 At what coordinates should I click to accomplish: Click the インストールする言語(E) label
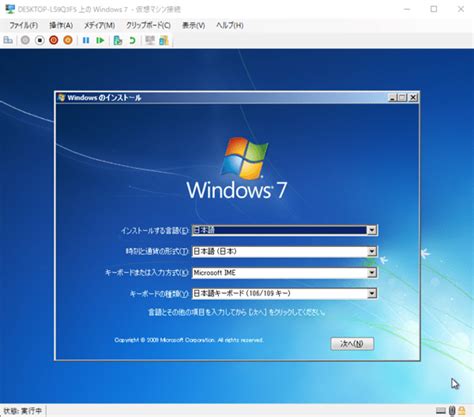155,230
